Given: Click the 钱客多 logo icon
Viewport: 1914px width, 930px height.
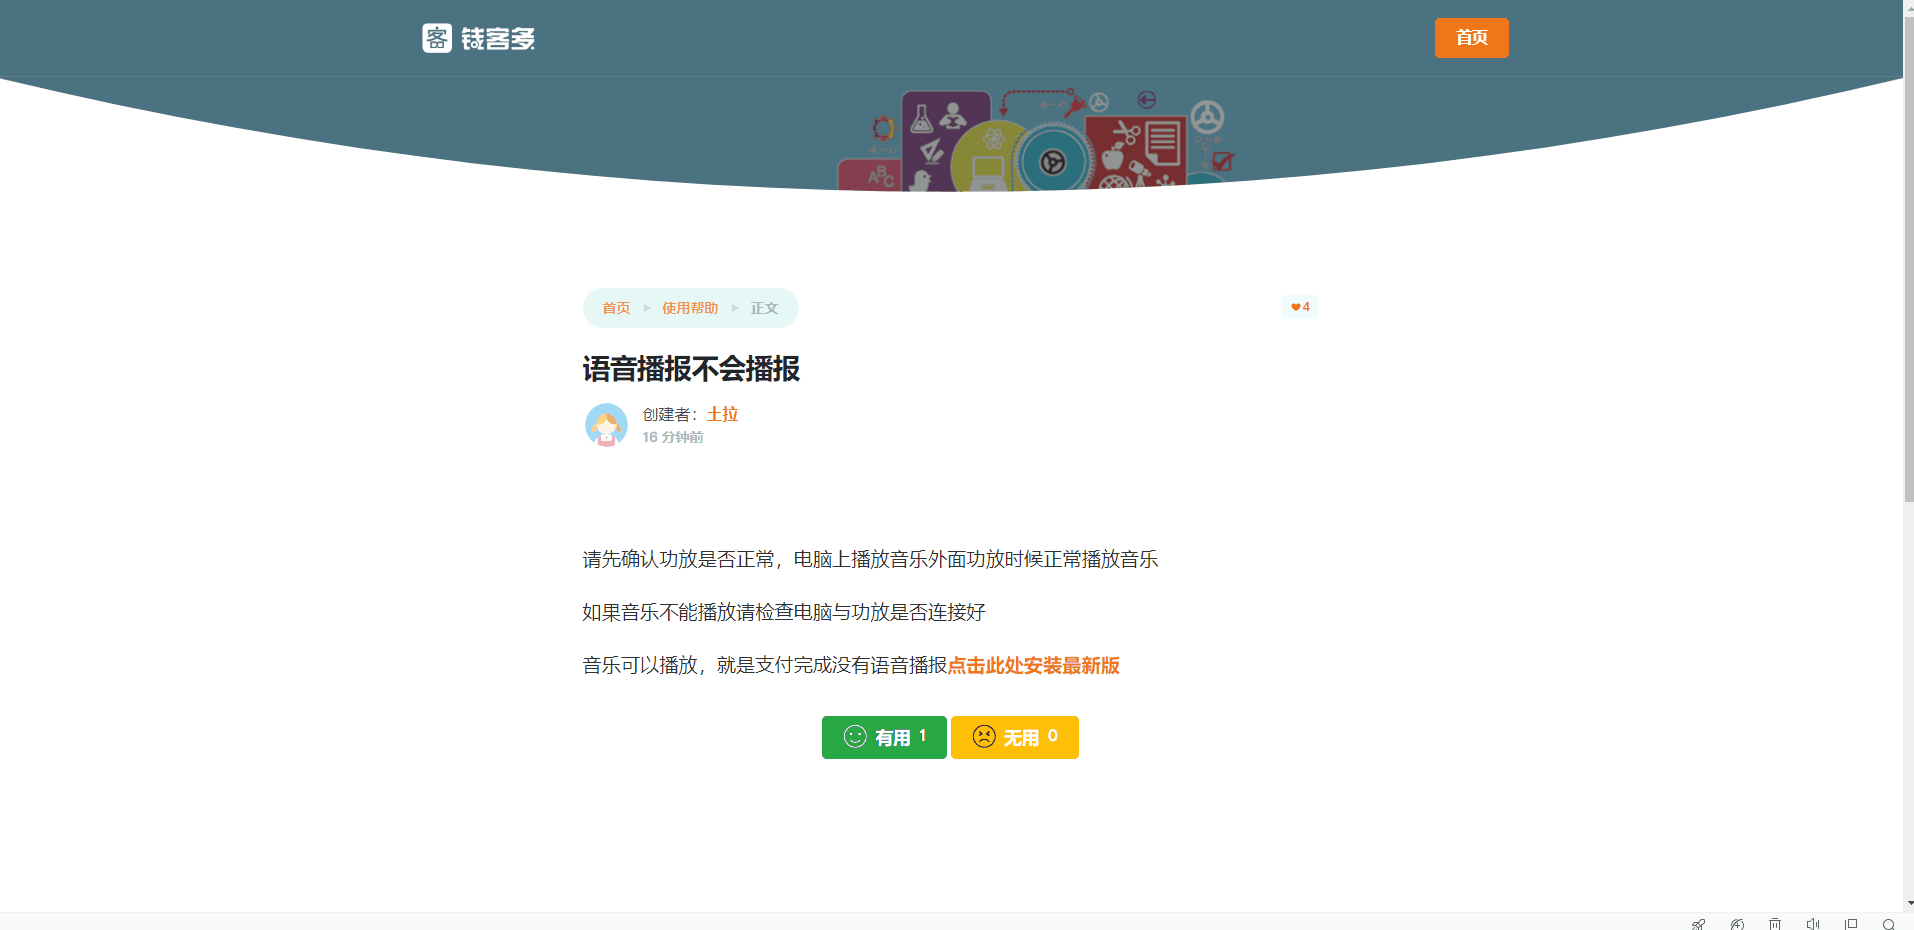Looking at the screenshot, I should [x=437, y=38].
